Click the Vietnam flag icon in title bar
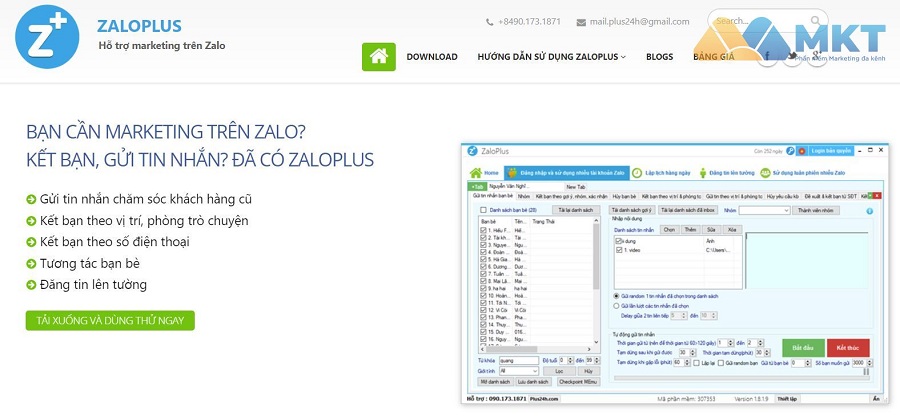The width and height of the screenshot is (900, 420). (802, 151)
